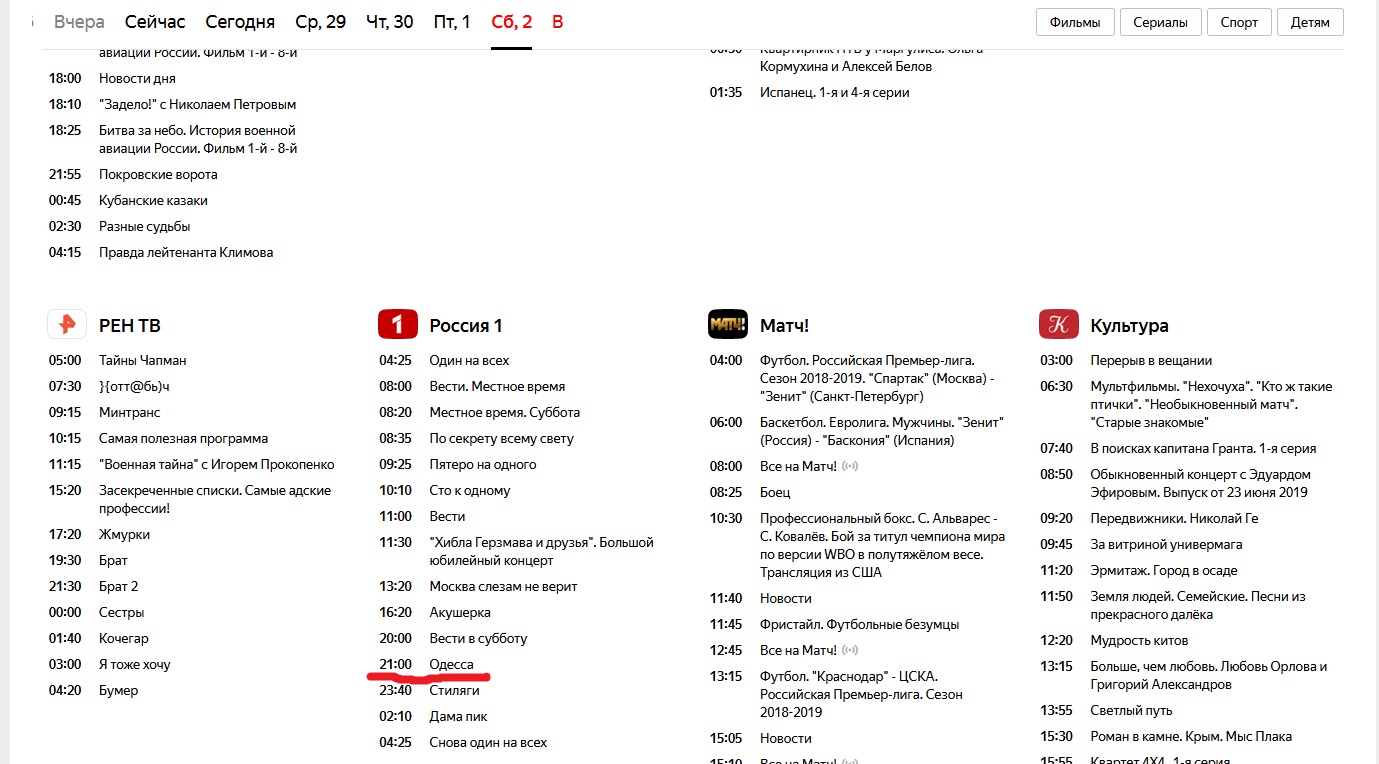1379x764 pixels.
Task: Open the Культура channel logo
Action: pyautogui.click(x=1059, y=325)
